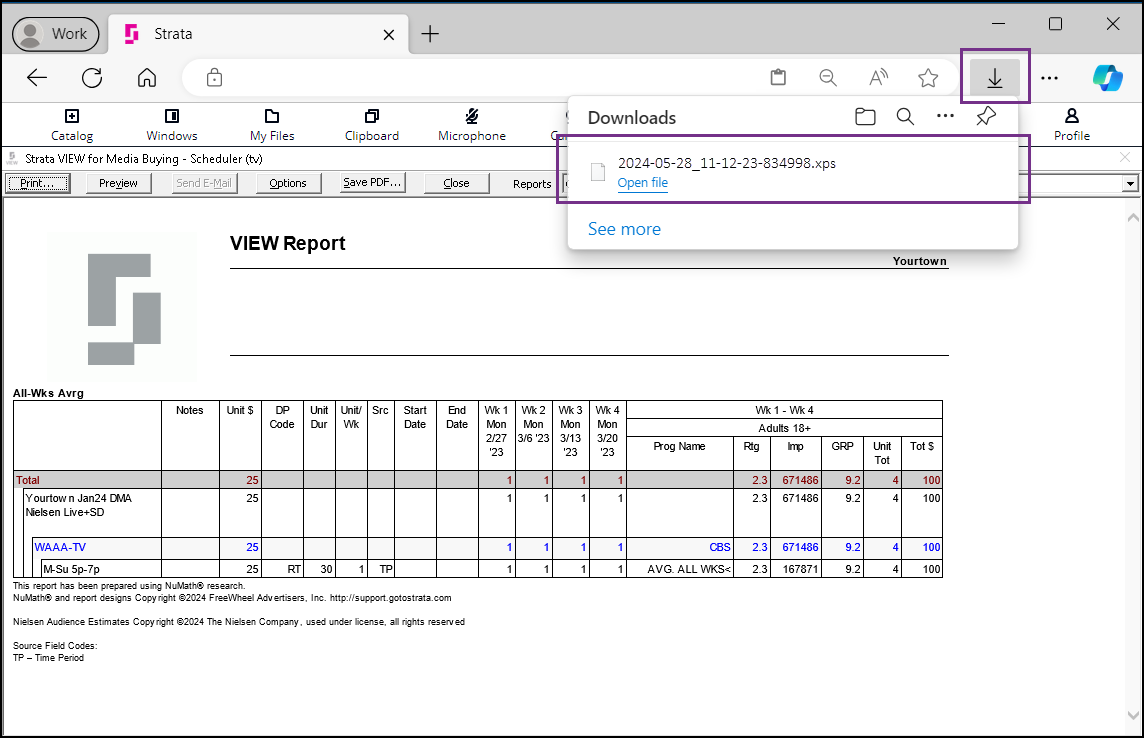Click Open file link for xps download
The image size is (1144, 738).
pyautogui.click(x=643, y=182)
